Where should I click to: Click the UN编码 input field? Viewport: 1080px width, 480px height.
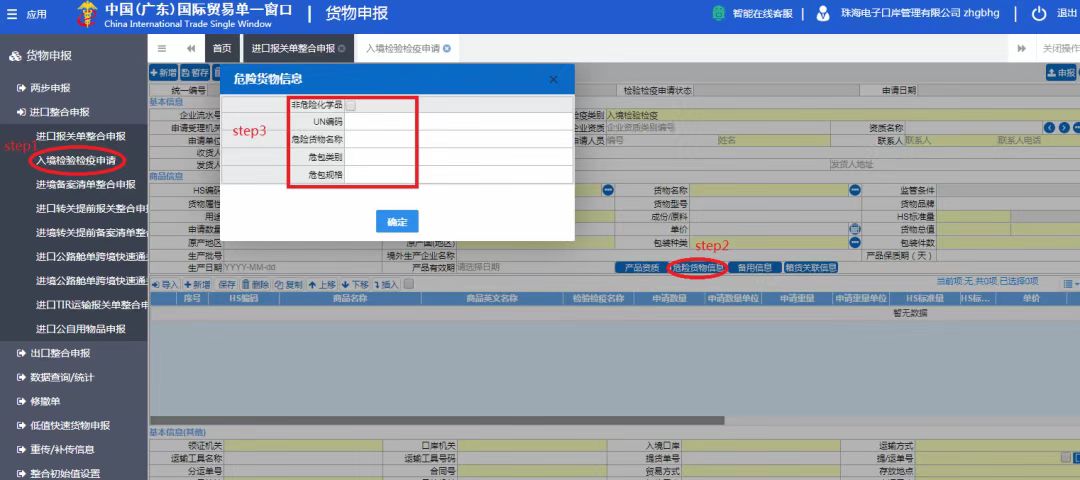point(458,122)
